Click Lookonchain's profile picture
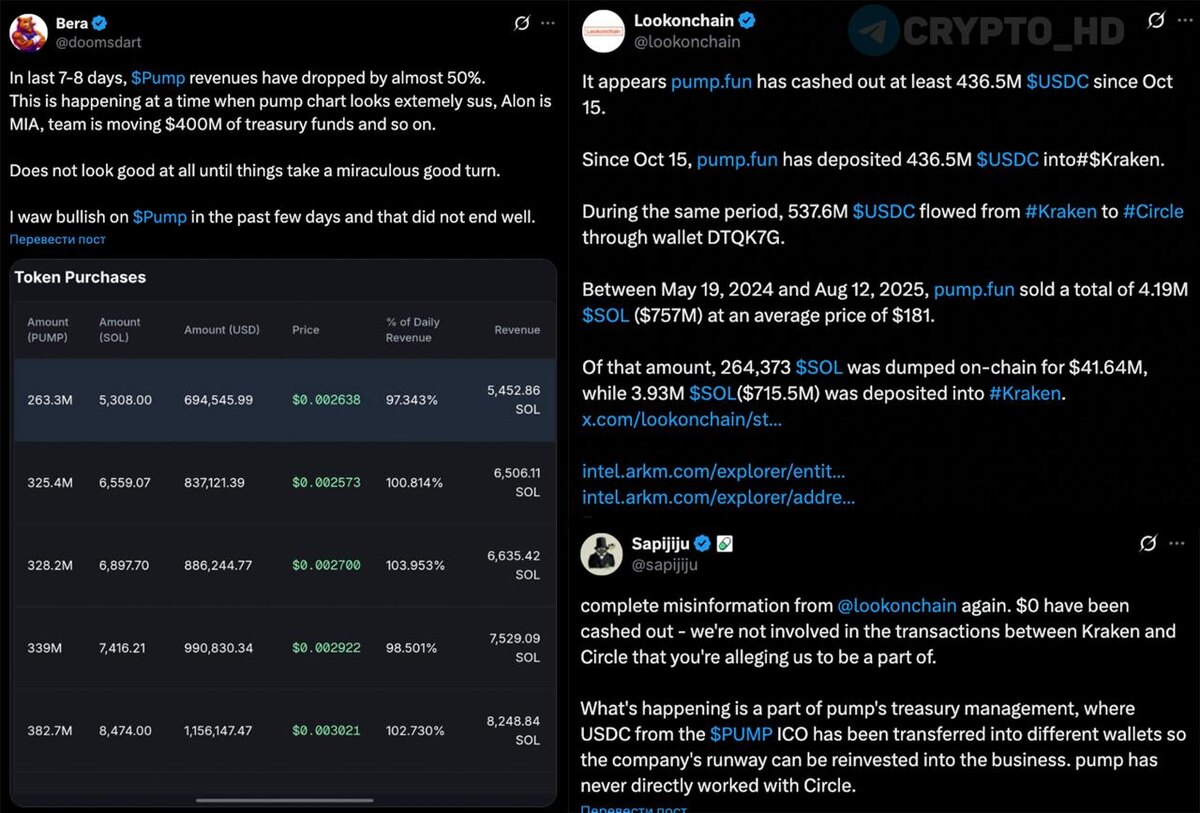This screenshot has width=1200, height=813. (603, 31)
